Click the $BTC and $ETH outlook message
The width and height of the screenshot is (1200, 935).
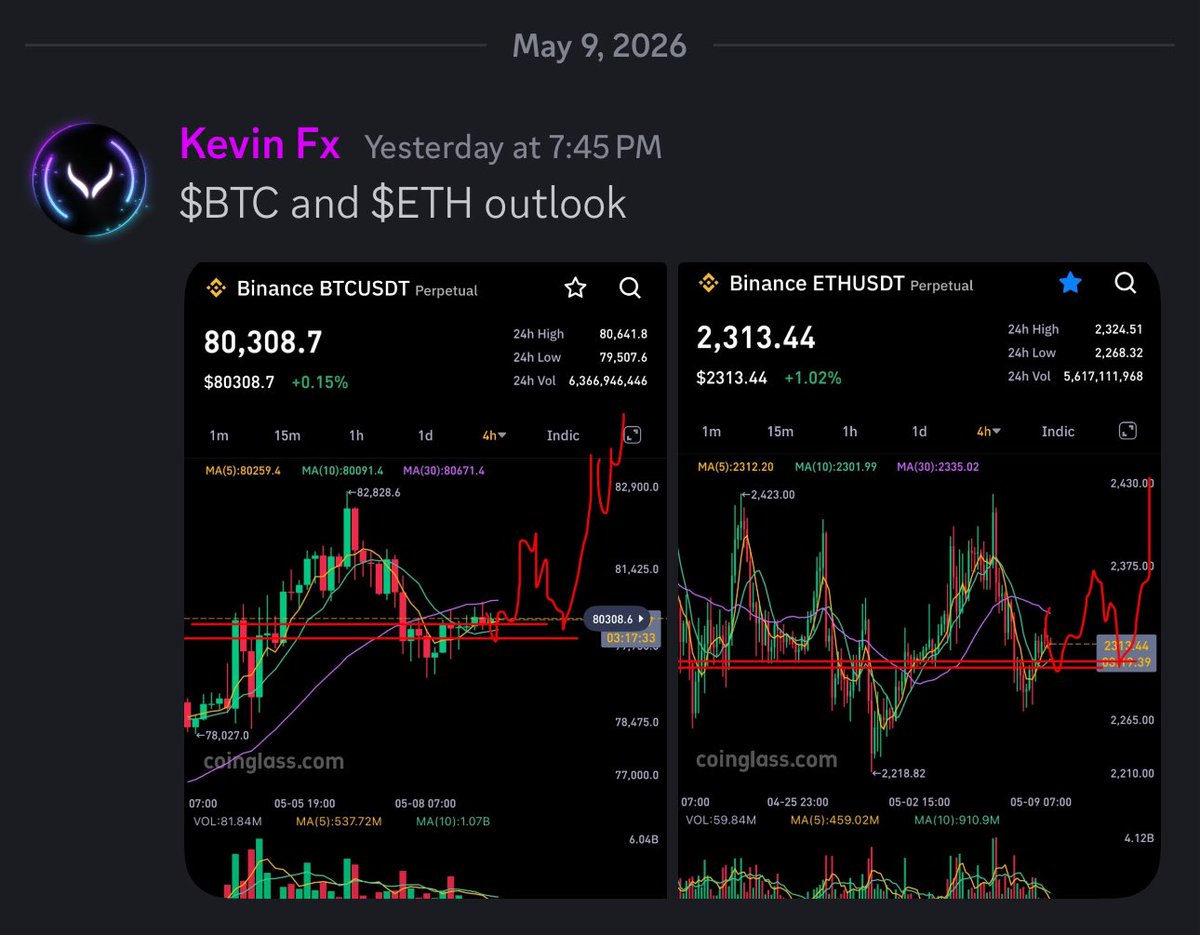(403, 203)
